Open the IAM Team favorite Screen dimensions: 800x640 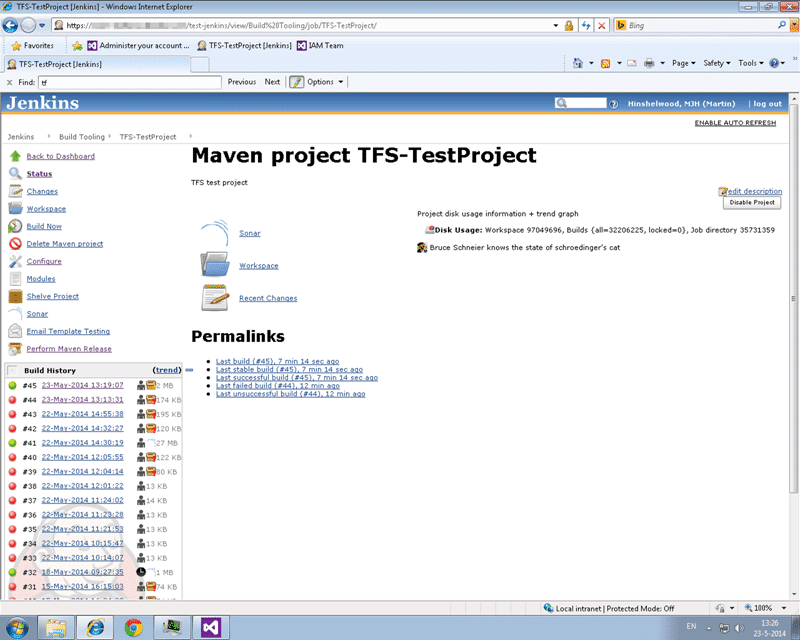pos(320,45)
